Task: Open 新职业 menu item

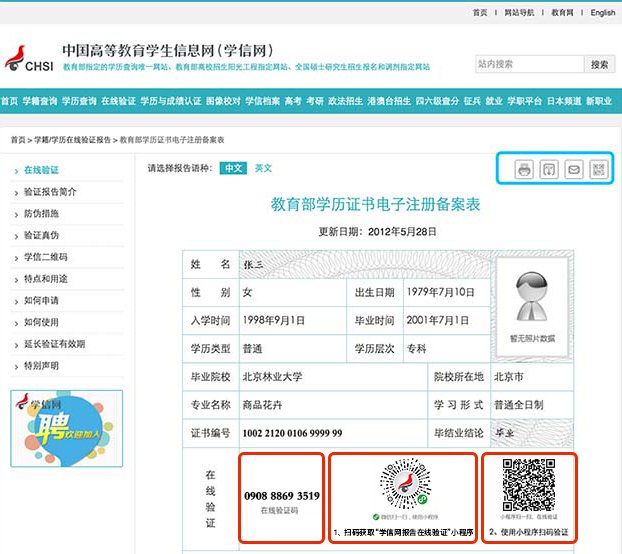Action: [x=599, y=101]
